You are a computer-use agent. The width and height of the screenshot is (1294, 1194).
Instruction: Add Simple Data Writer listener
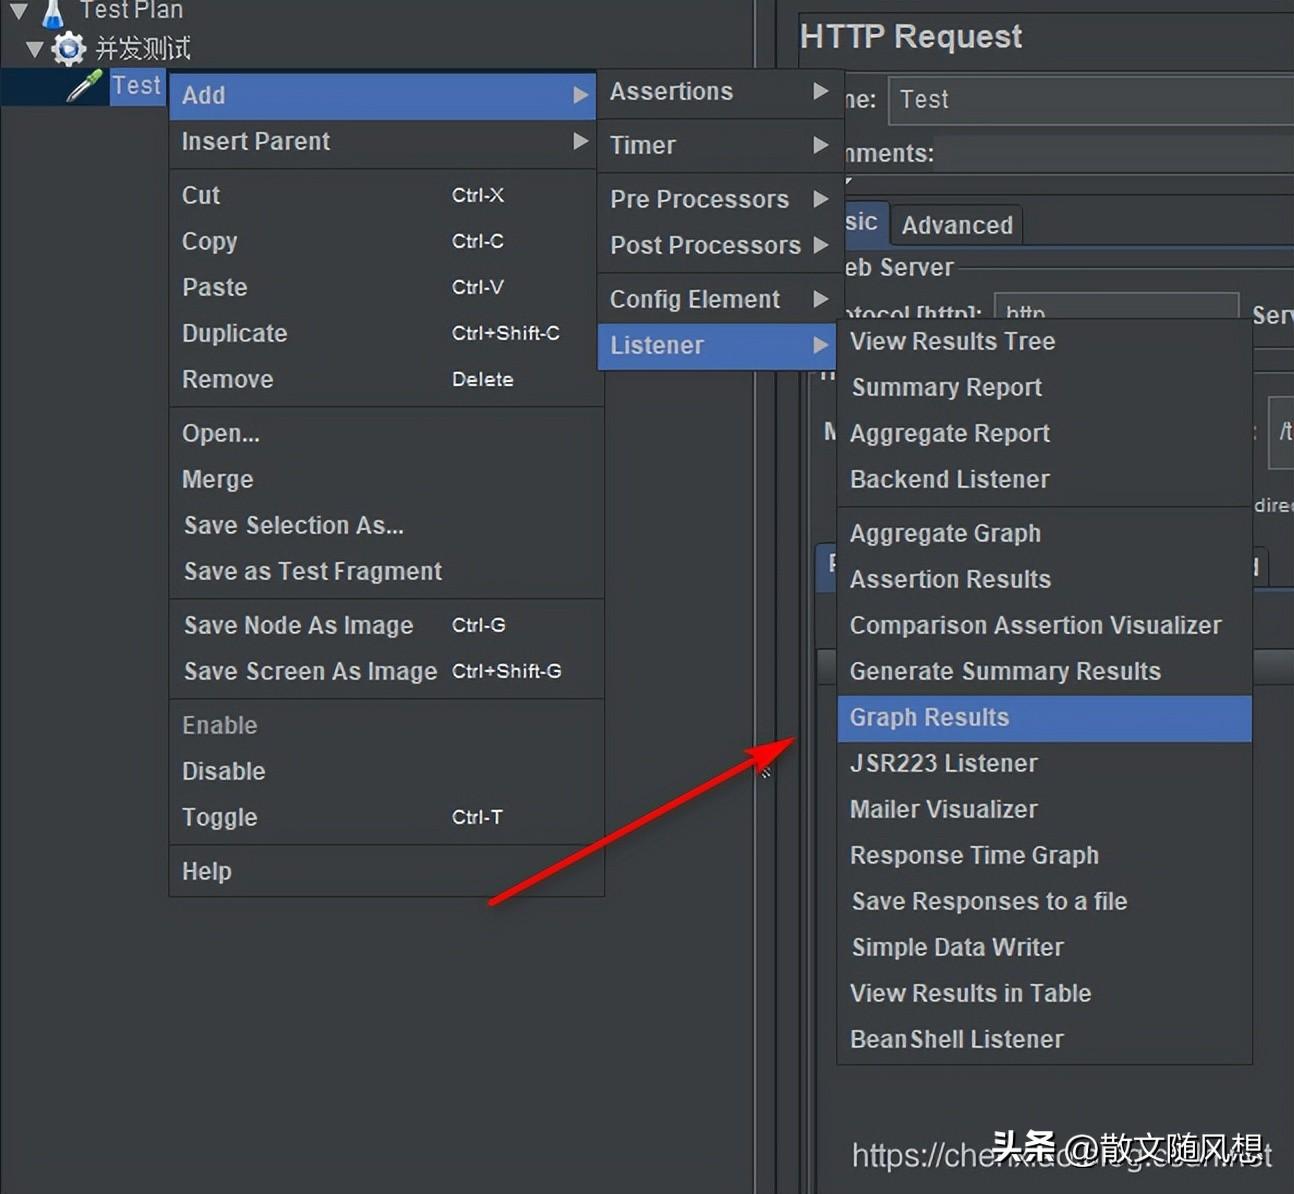(x=1044, y=948)
